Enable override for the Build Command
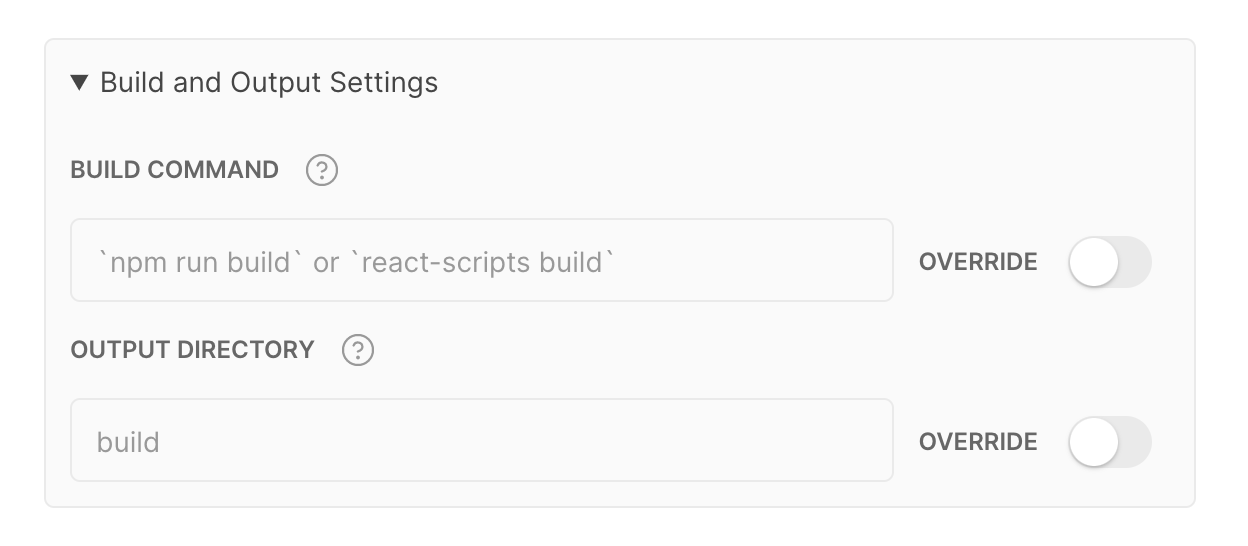Image resolution: width=1248 pixels, height=546 pixels. point(1109,262)
